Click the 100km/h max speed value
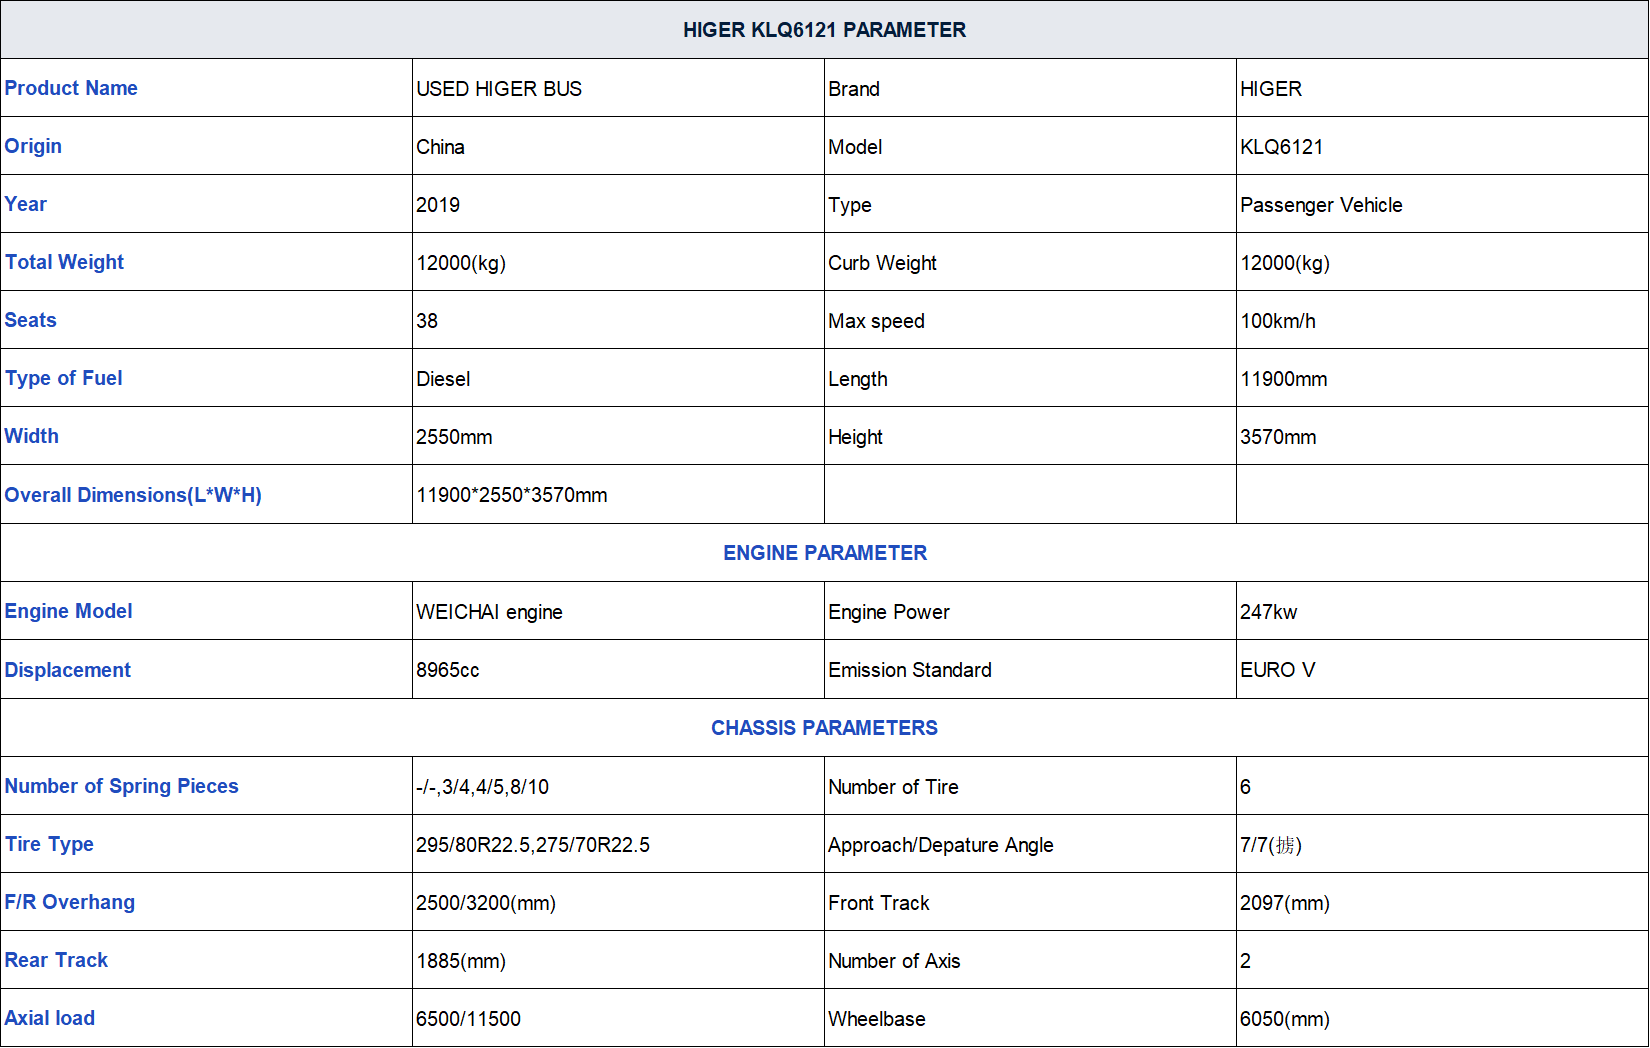Screen dimensions: 1650x1048 click(1278, 321)
